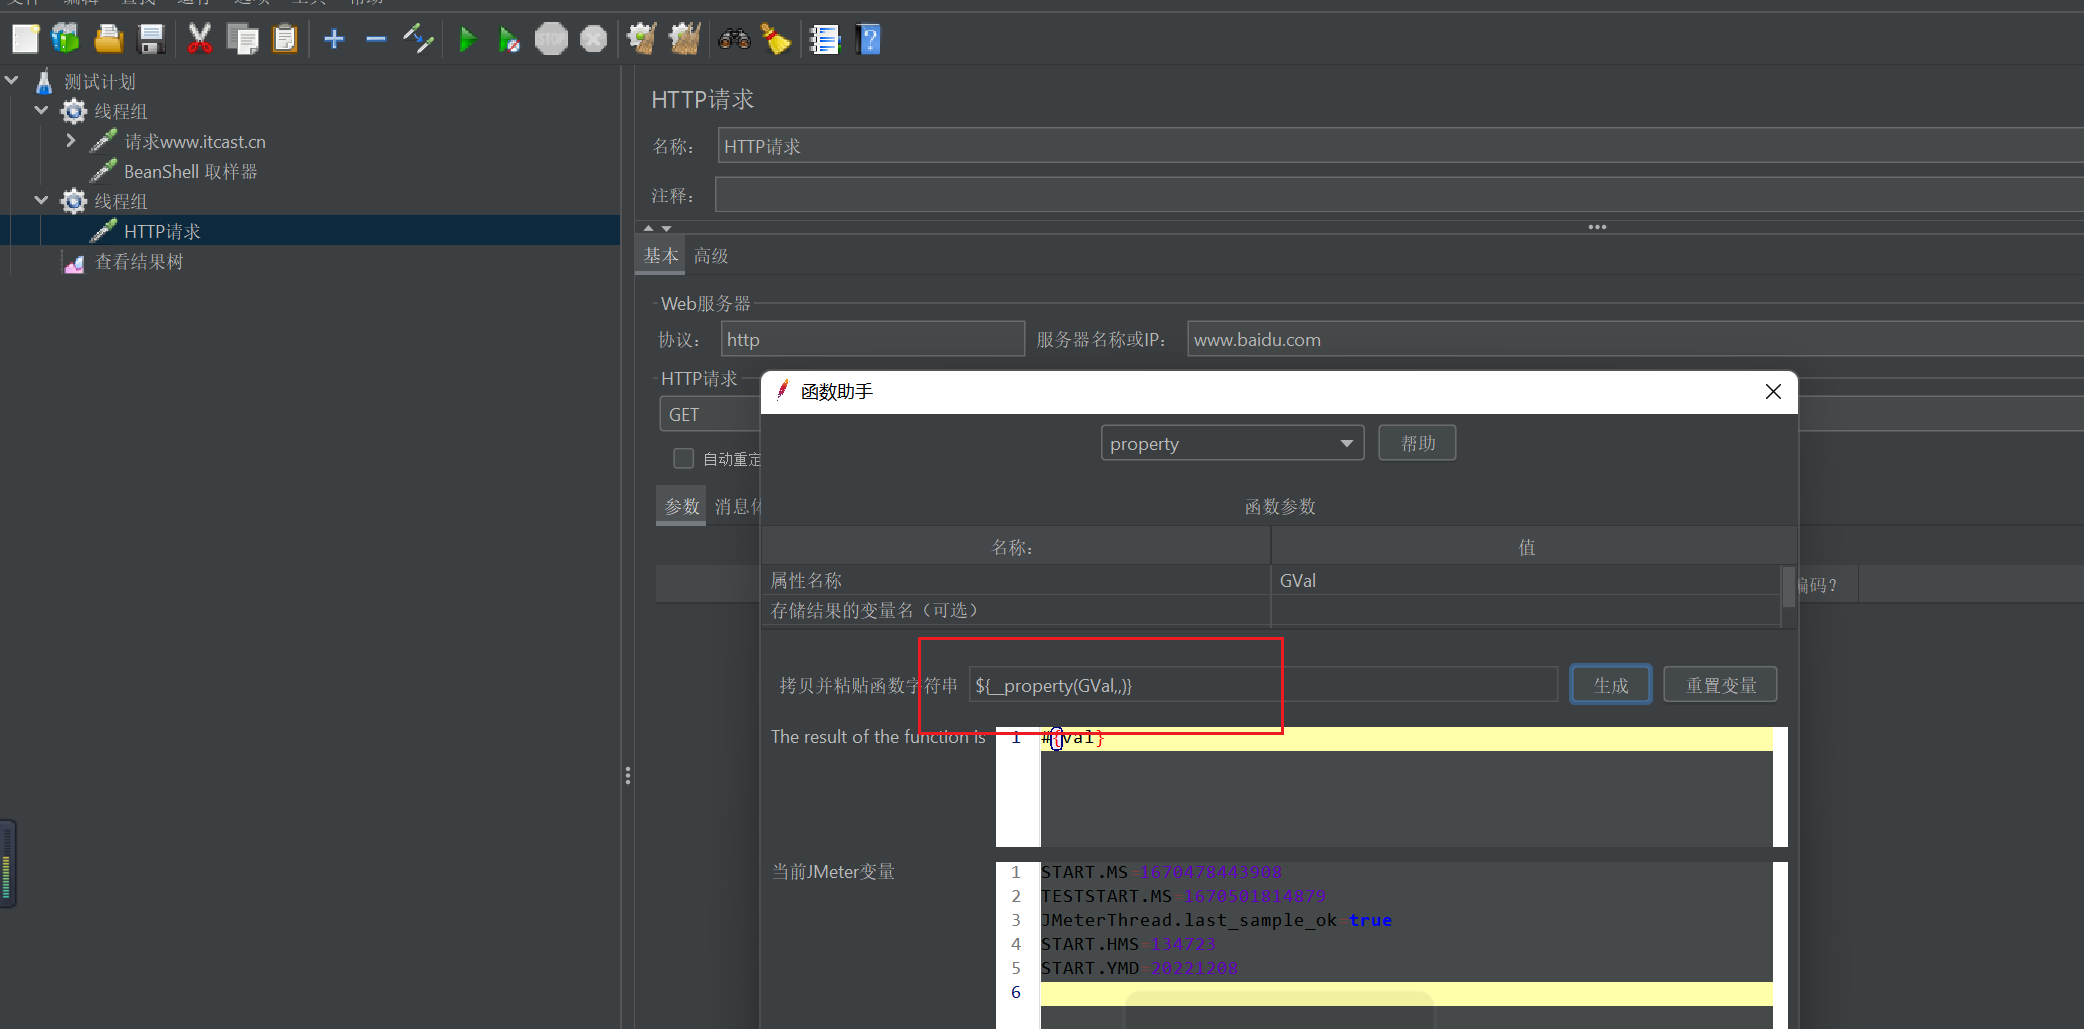Image resolution: width=2084 pixels, height=1029 pixels.
Task: Click the Cut scissors icon
Action: tap(200, 40)
